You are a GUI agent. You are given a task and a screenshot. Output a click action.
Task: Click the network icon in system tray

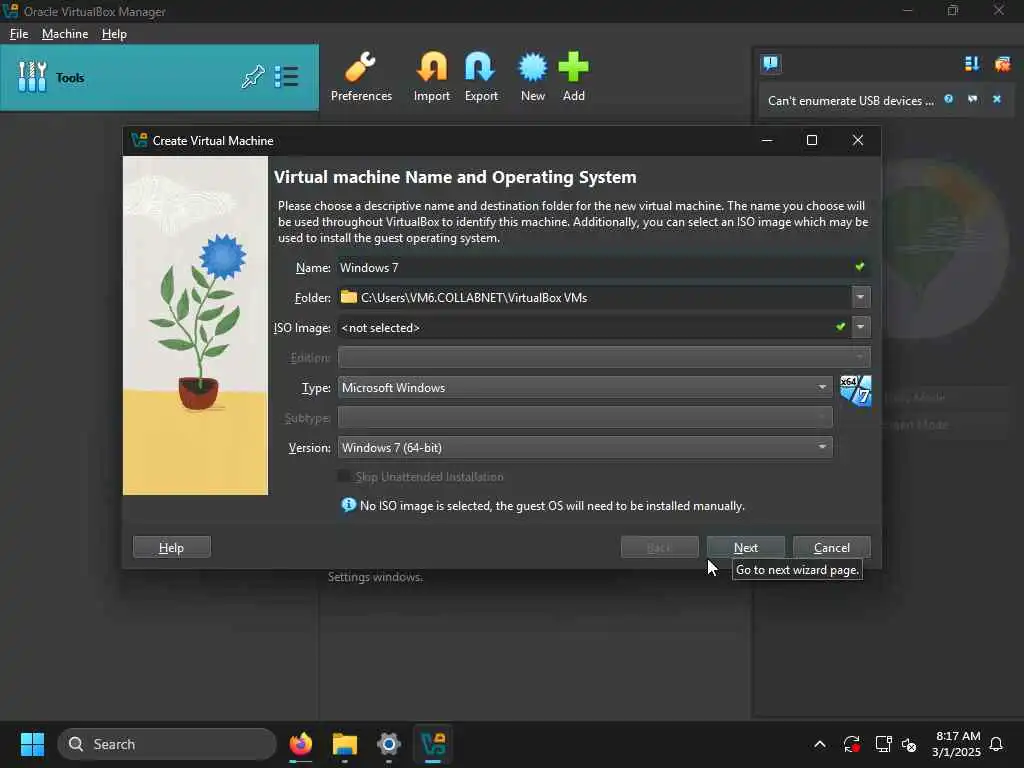883,744
